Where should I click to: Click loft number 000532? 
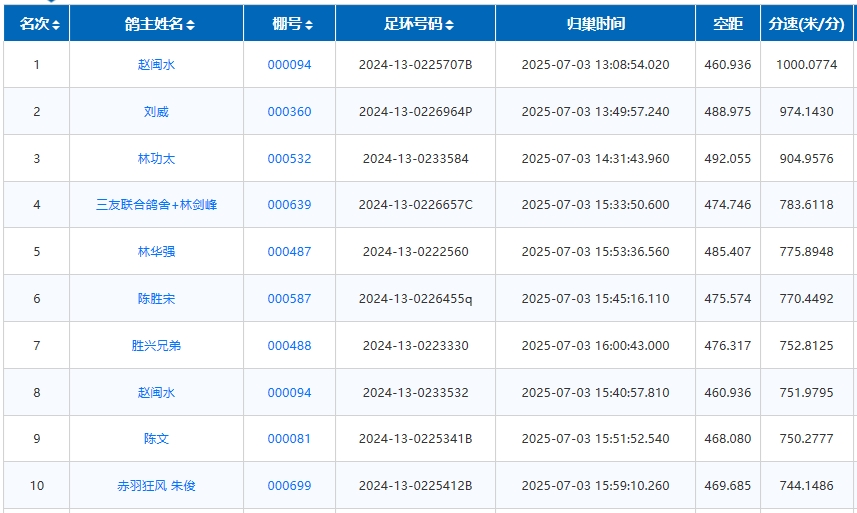(289, 159)
